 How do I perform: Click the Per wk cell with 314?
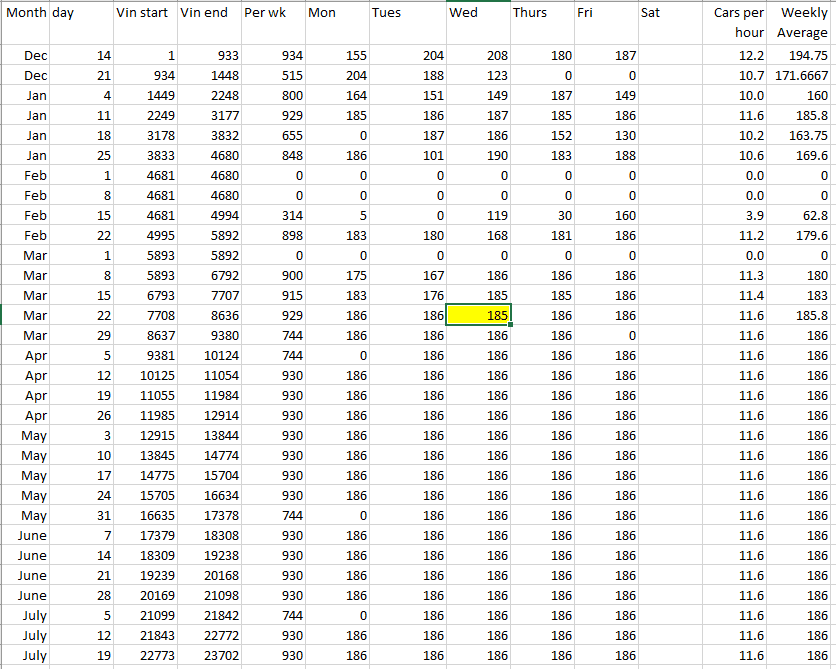[x=272, y=216]
